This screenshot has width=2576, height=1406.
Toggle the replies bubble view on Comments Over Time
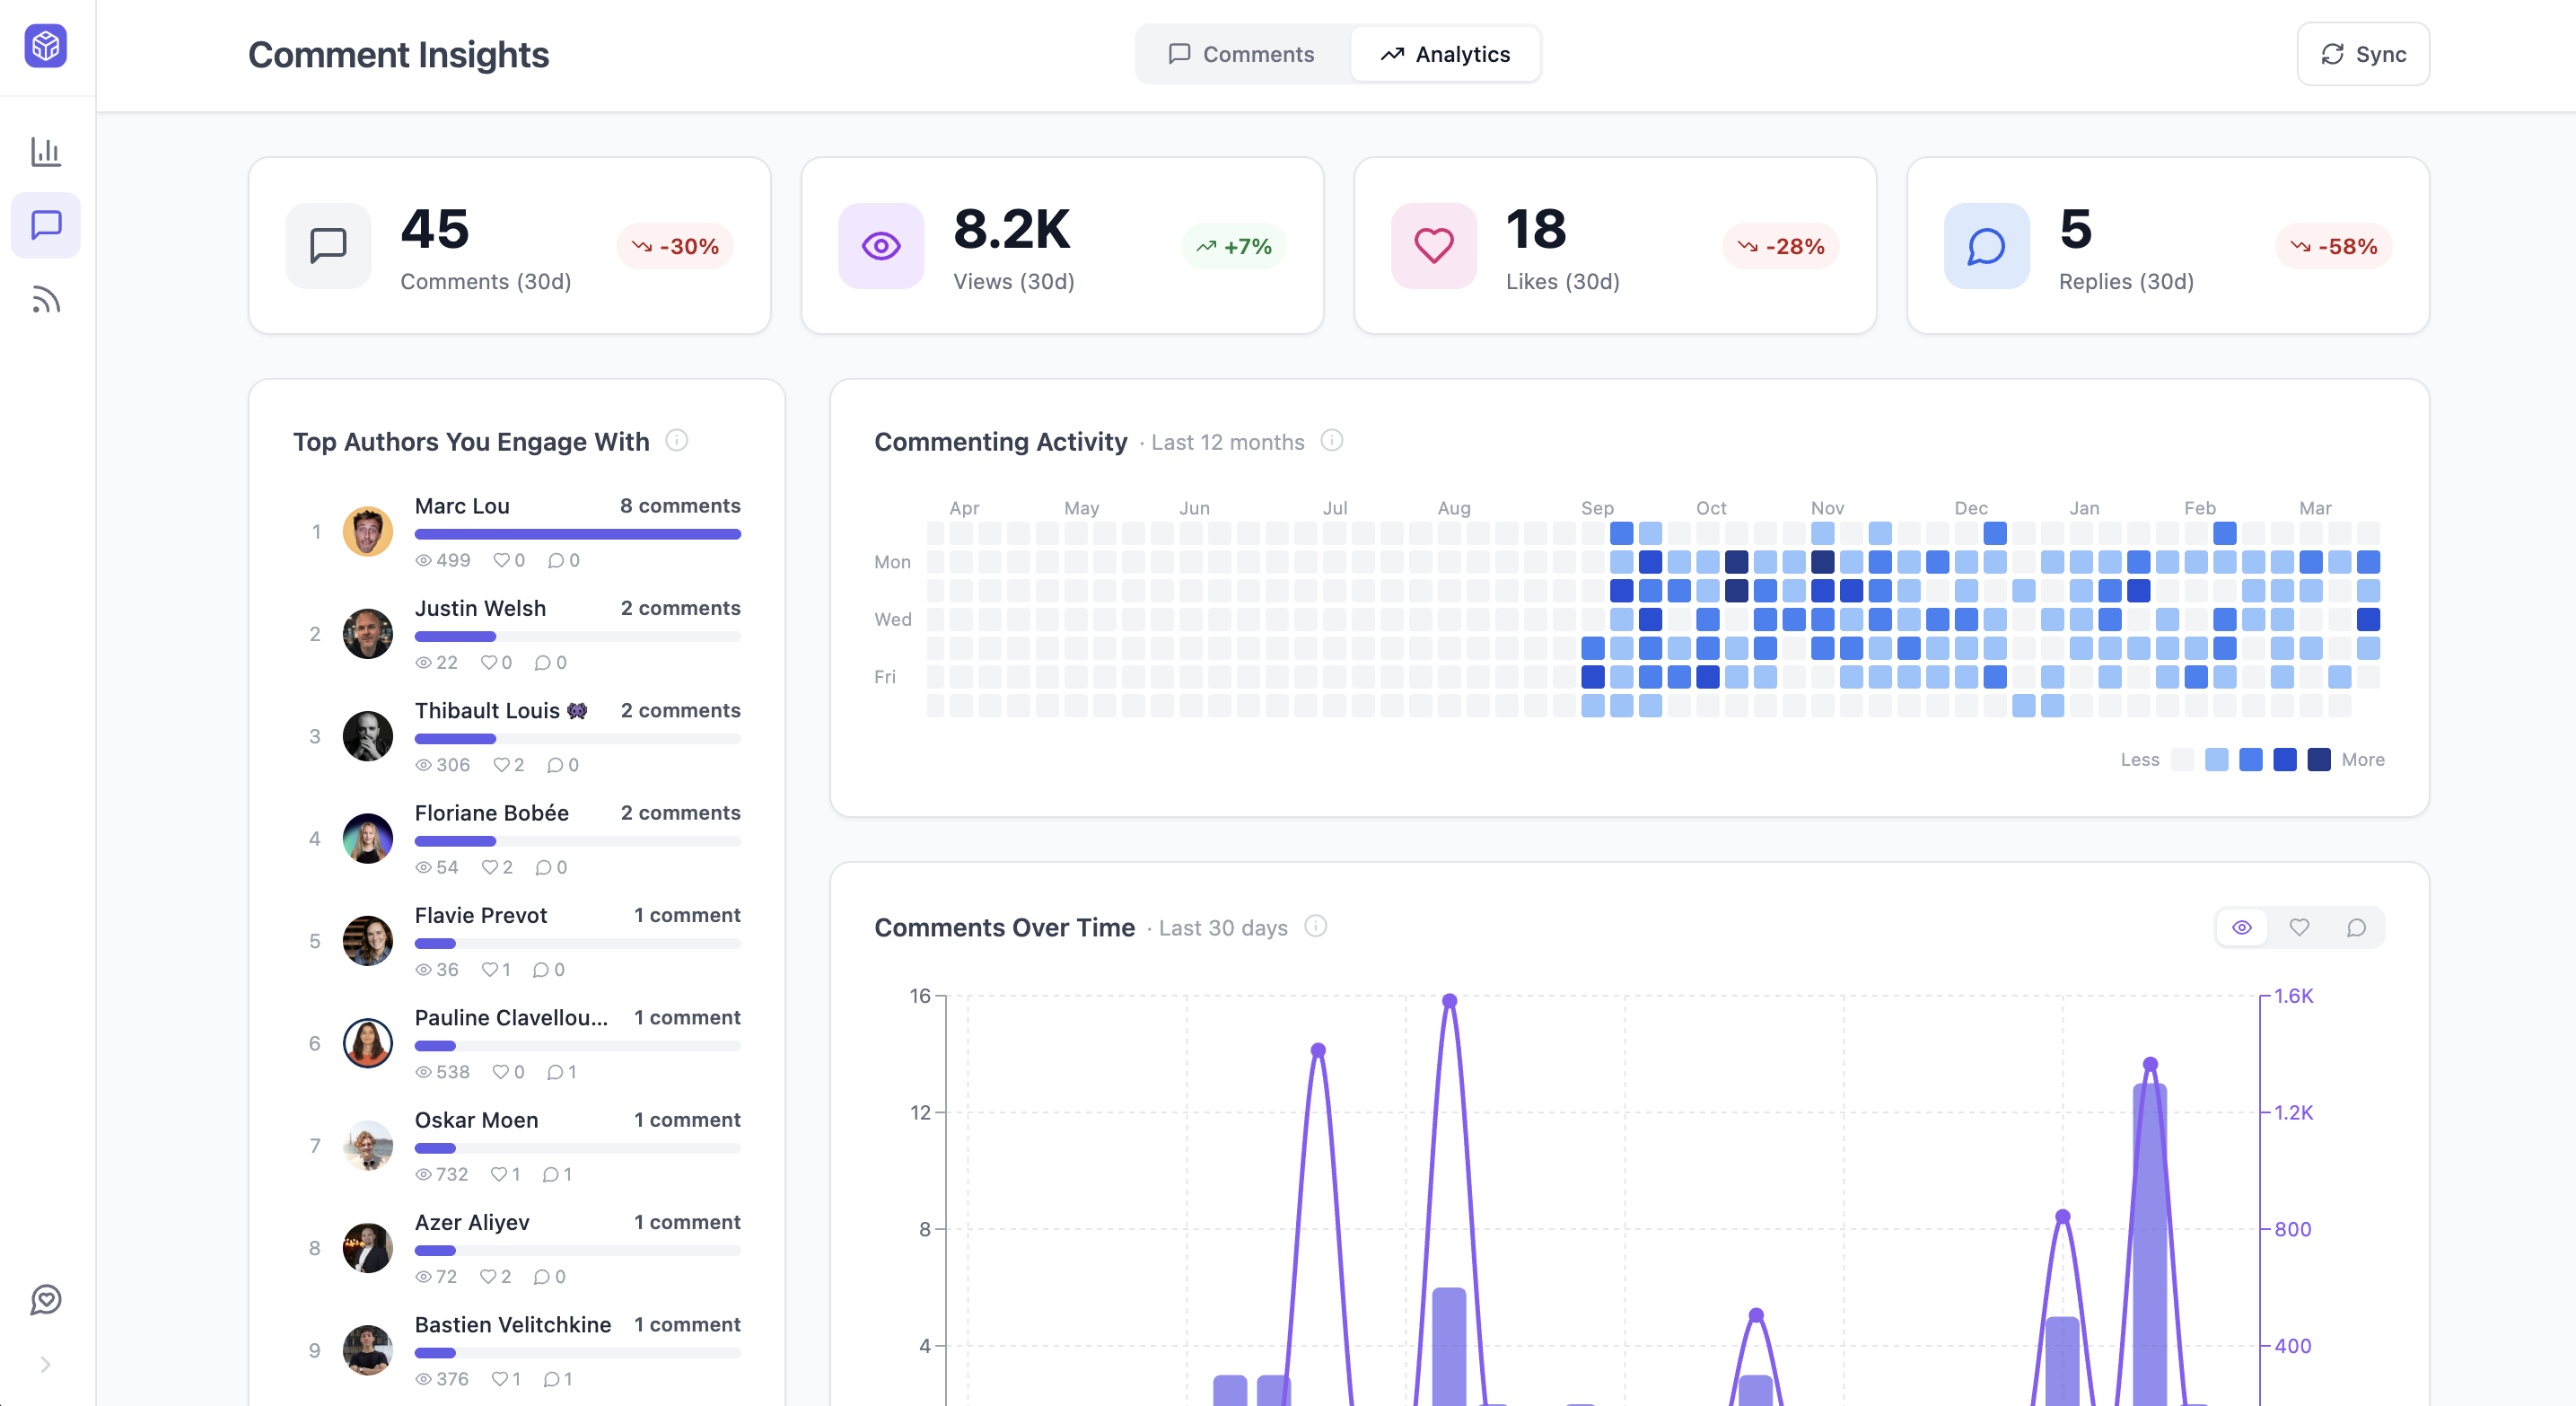pos(2357,927)
